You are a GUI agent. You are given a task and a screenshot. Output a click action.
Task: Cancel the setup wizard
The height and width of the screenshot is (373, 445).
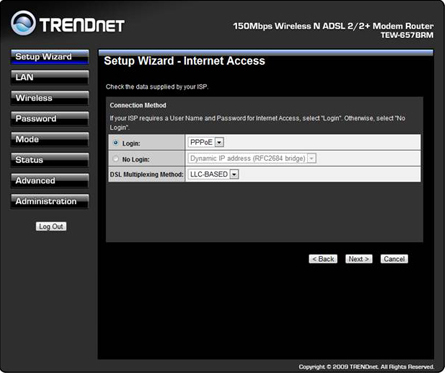click(x=394, y=259)
